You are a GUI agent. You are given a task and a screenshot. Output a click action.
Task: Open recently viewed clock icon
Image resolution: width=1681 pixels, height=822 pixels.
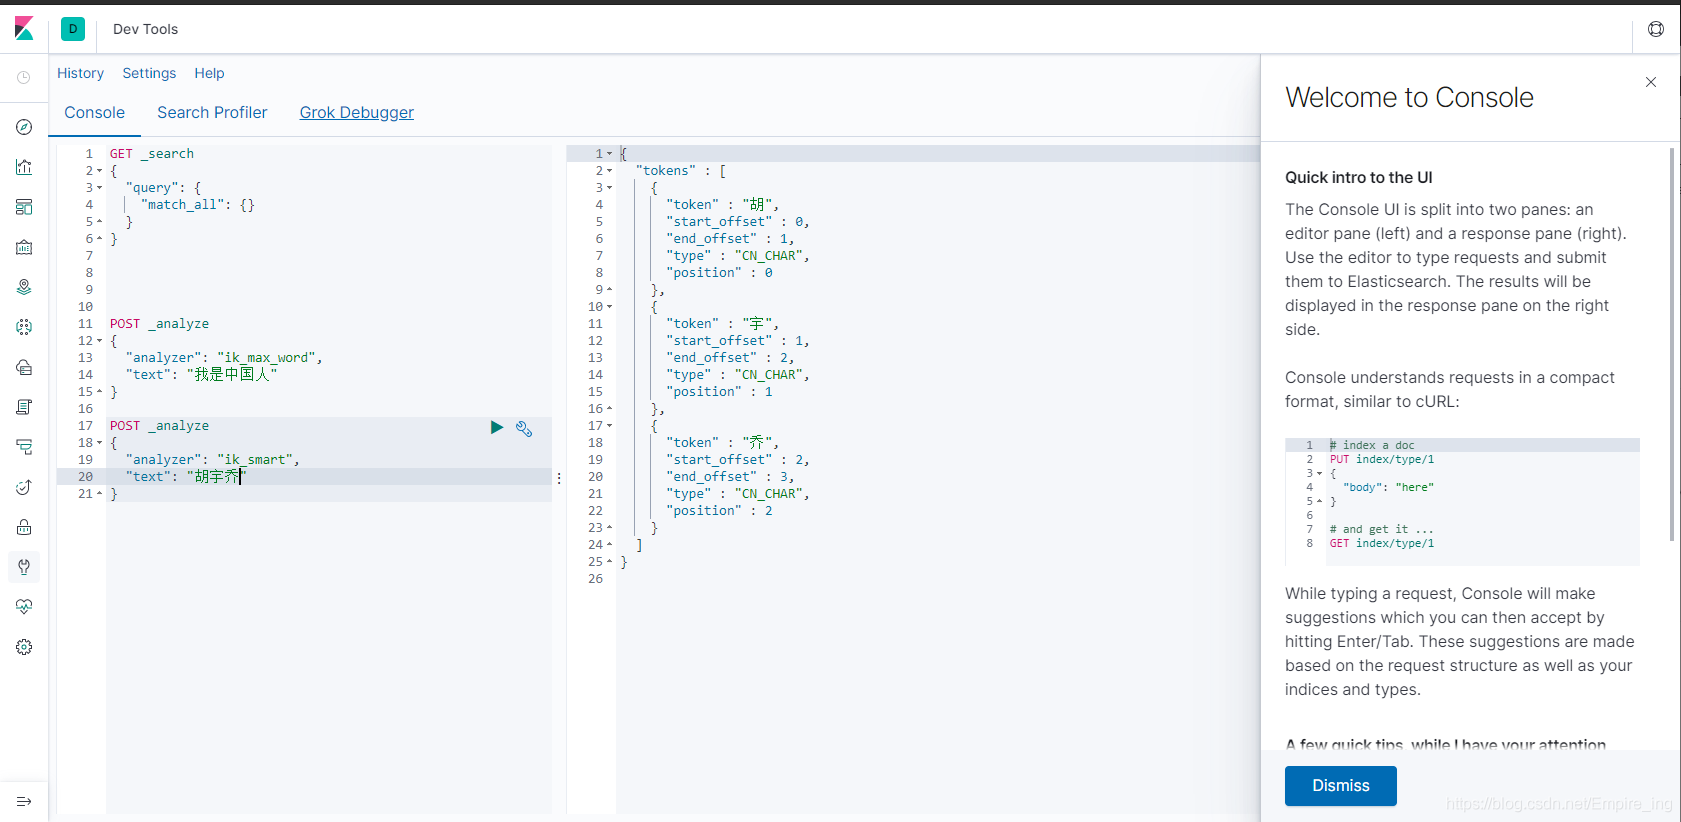click(x=24, y=77)
